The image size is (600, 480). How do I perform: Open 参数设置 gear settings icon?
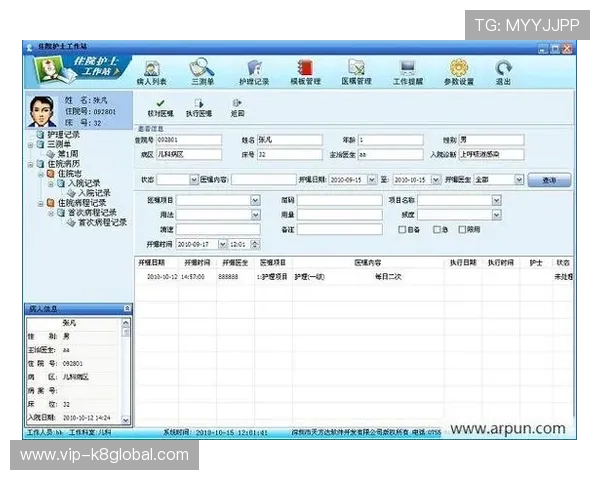coord(459,73)
